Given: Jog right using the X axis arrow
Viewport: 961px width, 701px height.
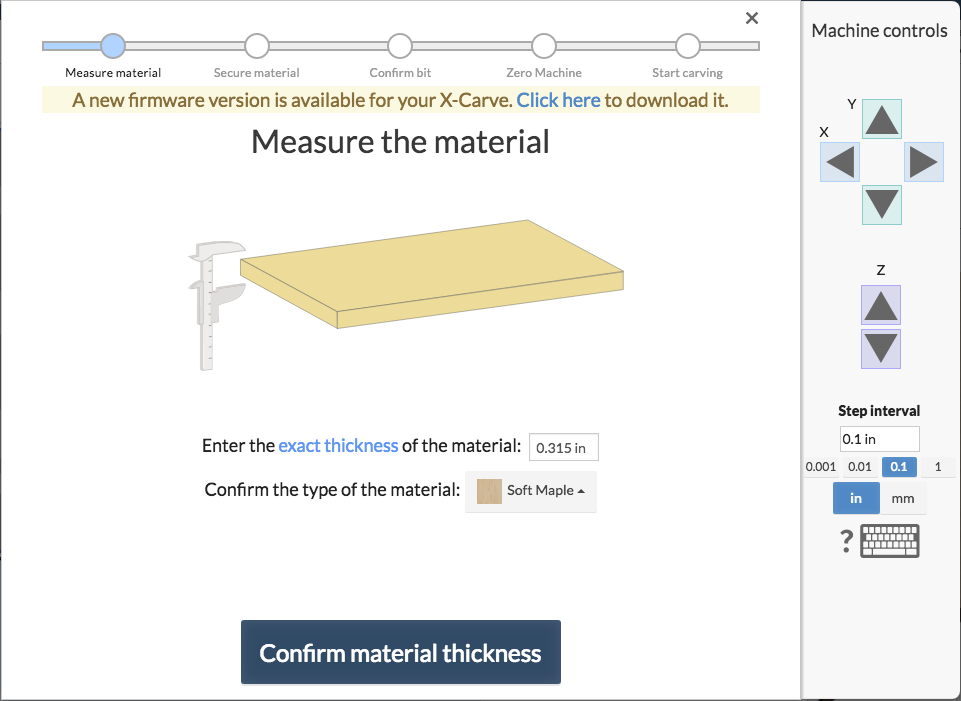Looking at the screenshot, I should tap(923, 162).
